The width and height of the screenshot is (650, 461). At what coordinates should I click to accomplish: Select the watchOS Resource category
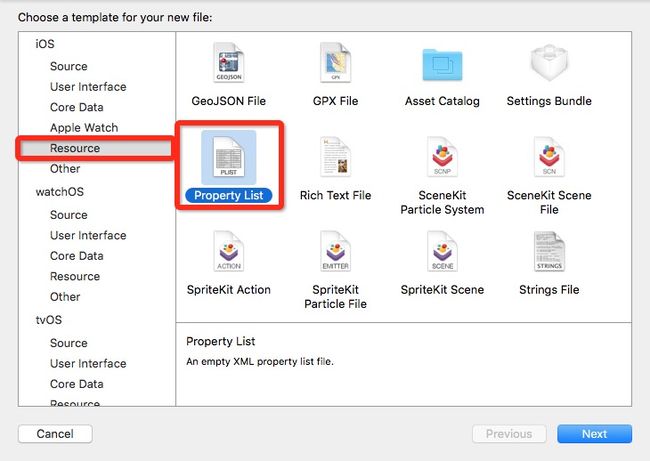point(75,277)
